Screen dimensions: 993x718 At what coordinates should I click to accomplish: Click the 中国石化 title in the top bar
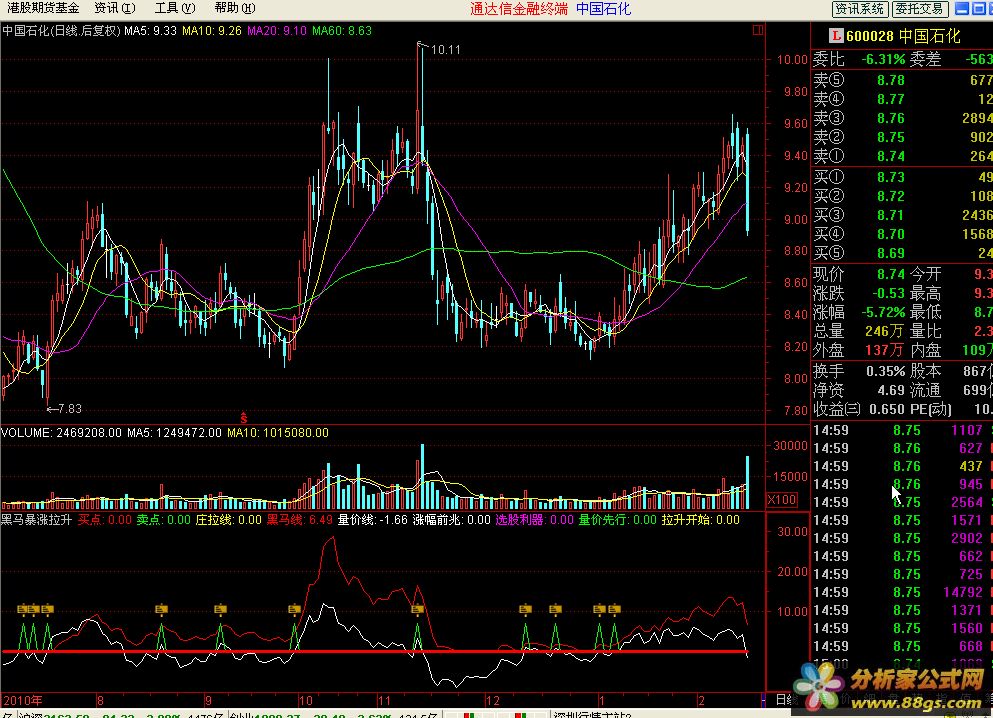[x=604, y=9]
